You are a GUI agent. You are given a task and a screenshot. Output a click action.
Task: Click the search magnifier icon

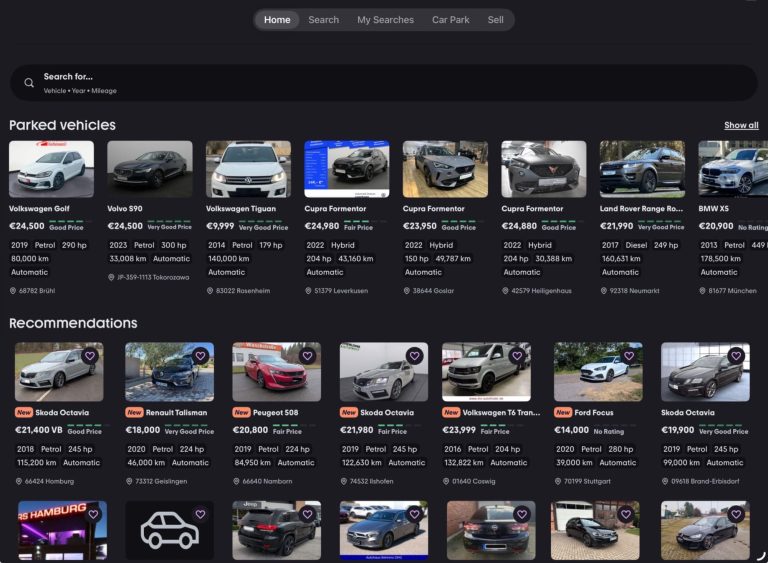click(x=29, y=83)
